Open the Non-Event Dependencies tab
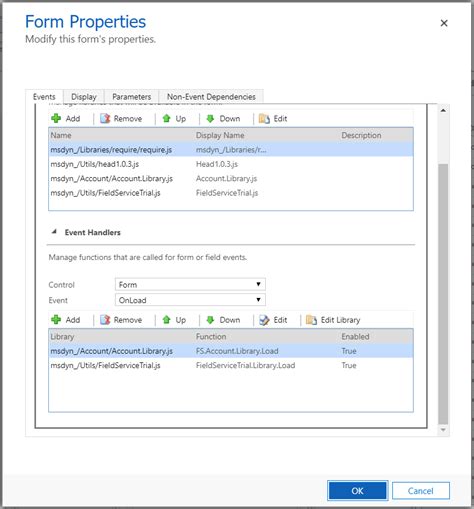This screenshot has width=474, height=509. [211, 97]
